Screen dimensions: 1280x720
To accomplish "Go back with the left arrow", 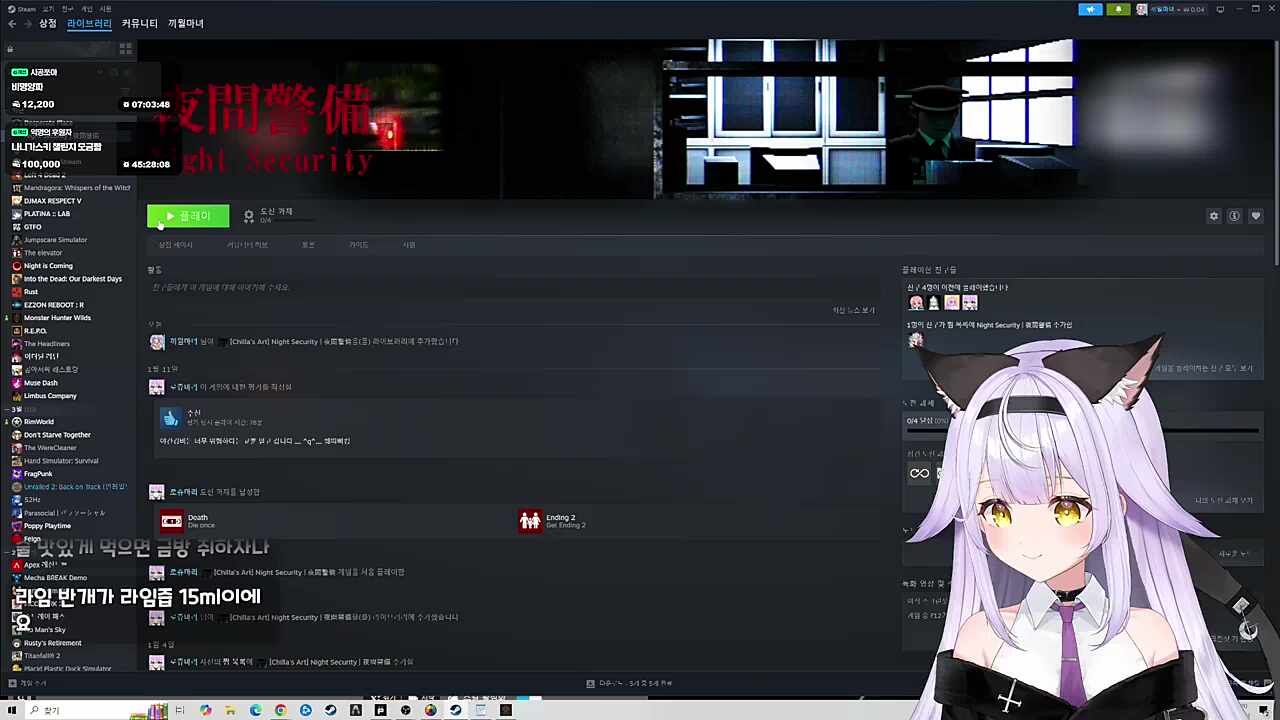I will pos(12,23).
